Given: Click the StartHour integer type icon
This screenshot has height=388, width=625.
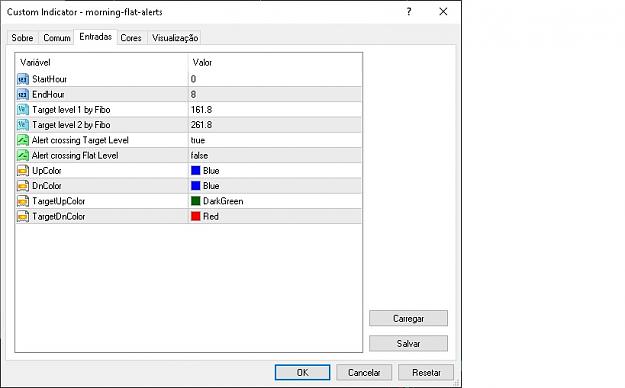Looking at the screenshot, I should point(23,79).
